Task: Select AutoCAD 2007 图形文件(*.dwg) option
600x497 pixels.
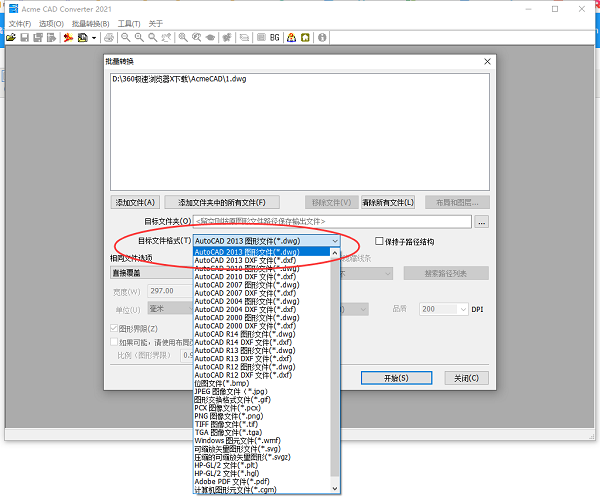Action: [x=262, y=285]
